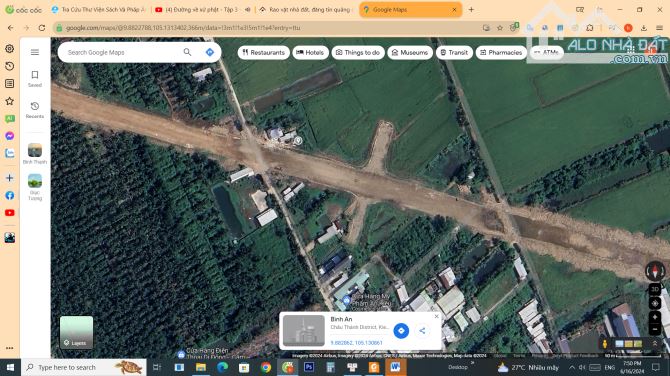
Task: Open the red user profile avatar
Action: 628,28
